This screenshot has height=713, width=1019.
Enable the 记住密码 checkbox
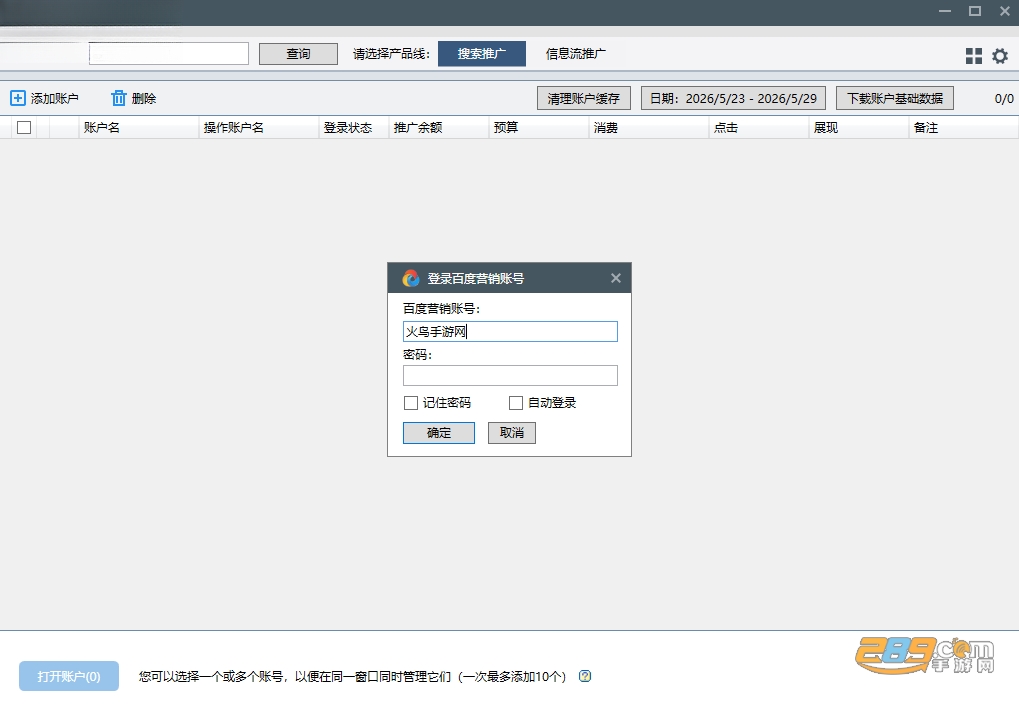point(411,403)
